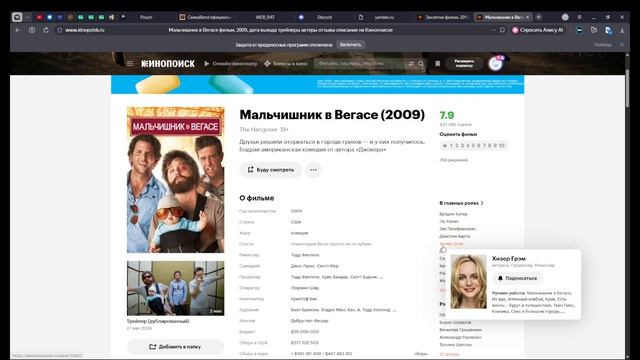This screenshot has width=640, height=360.
Task: Click the pinned YouTube tab icon
Action: click(x=39, y=17)
